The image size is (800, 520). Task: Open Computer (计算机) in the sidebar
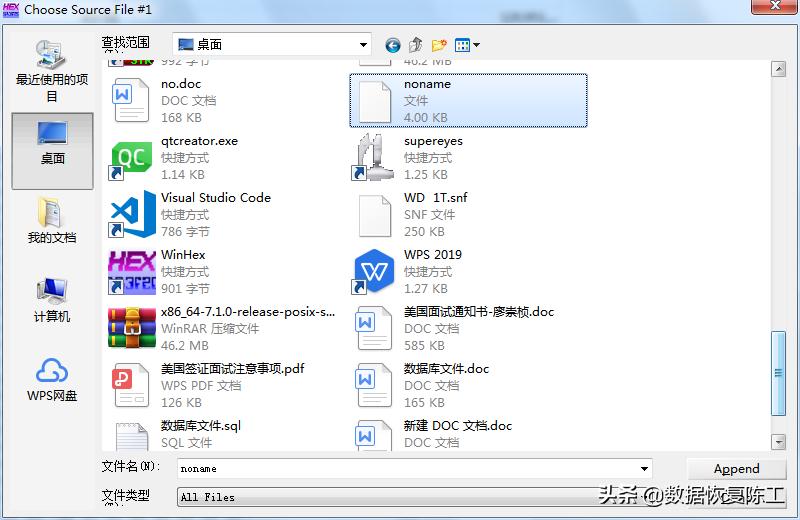pos(52,300)
